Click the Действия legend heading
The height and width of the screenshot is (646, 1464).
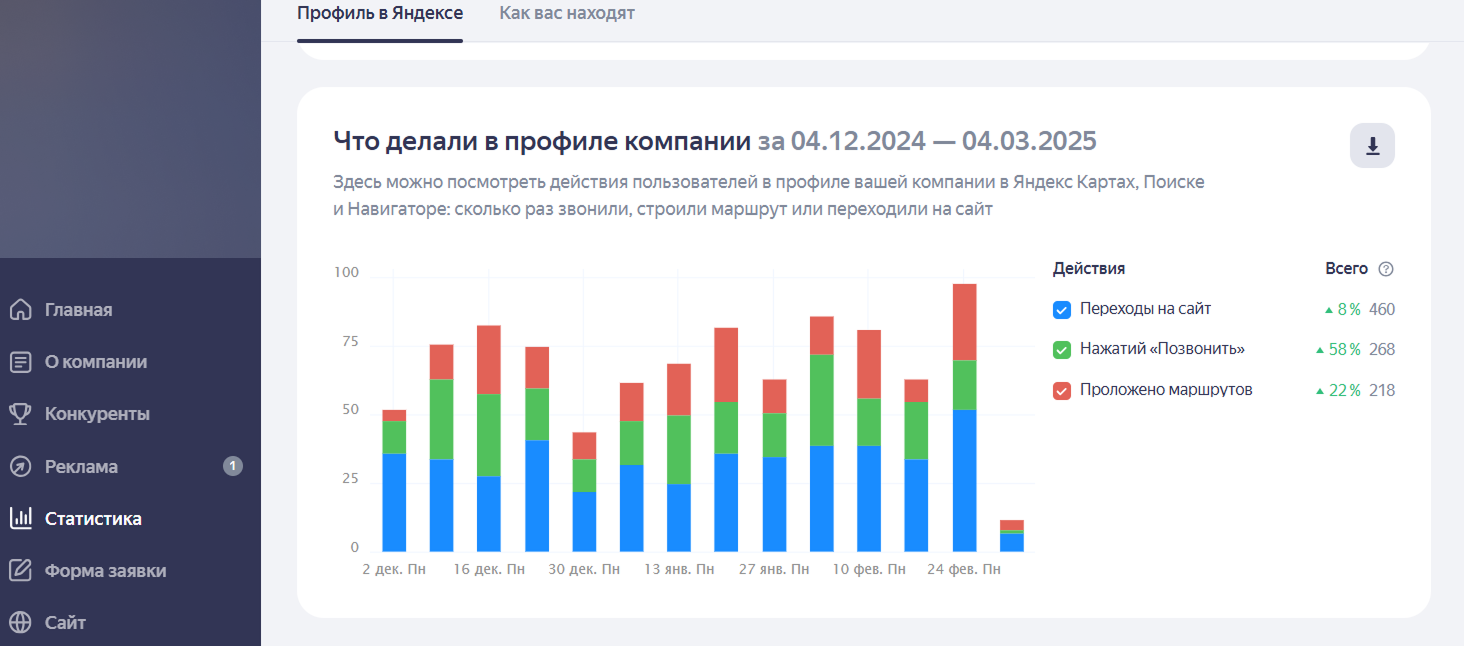(1089, 269)
